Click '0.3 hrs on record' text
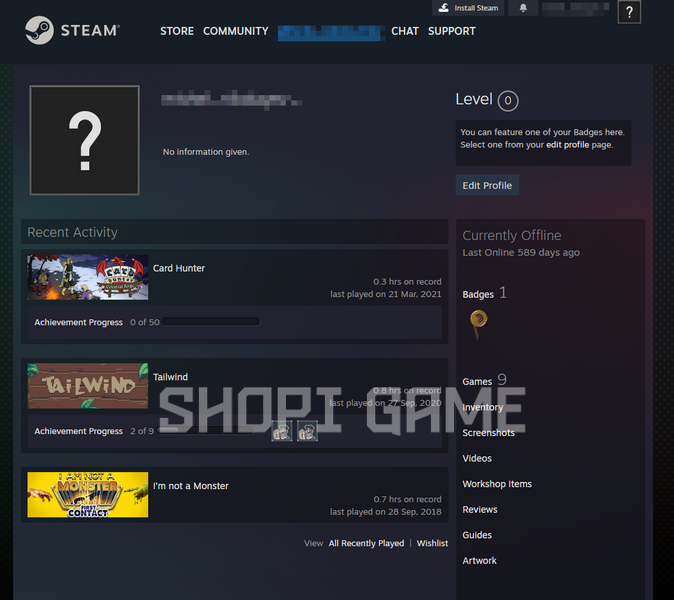Screen dimensions: 674x600 [407, 282]
